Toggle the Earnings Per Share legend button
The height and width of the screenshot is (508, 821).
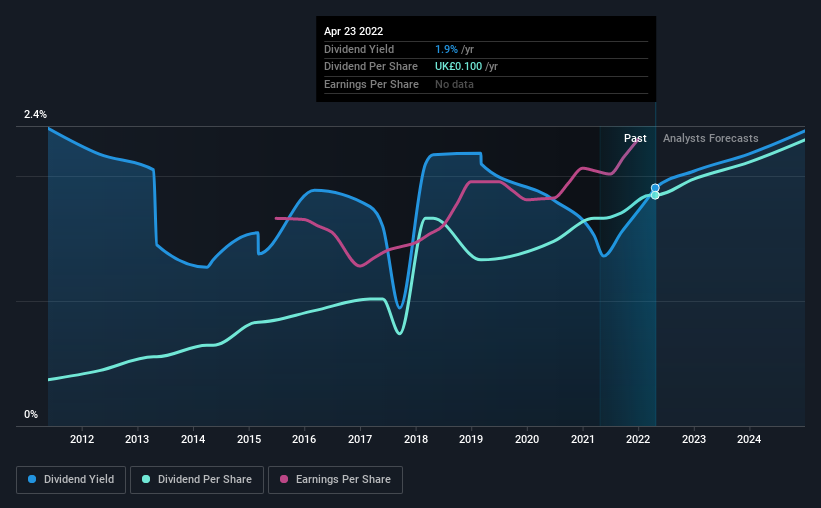point(335,480)
